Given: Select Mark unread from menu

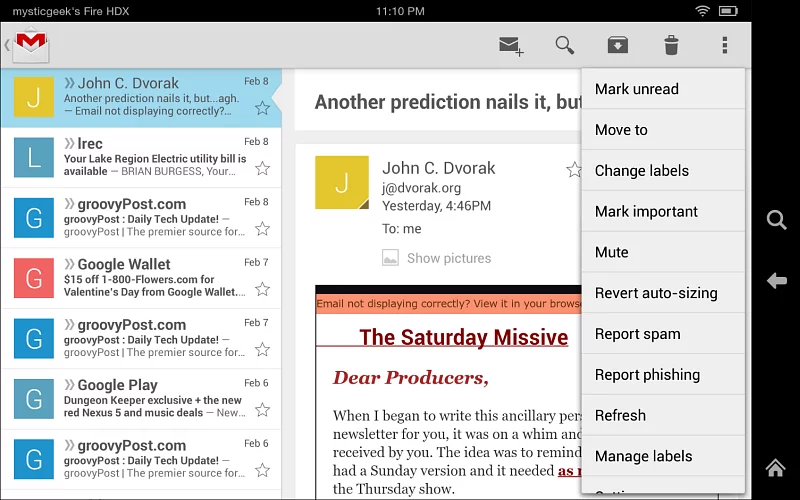Looking at the screenshot, I should point(663,89).
